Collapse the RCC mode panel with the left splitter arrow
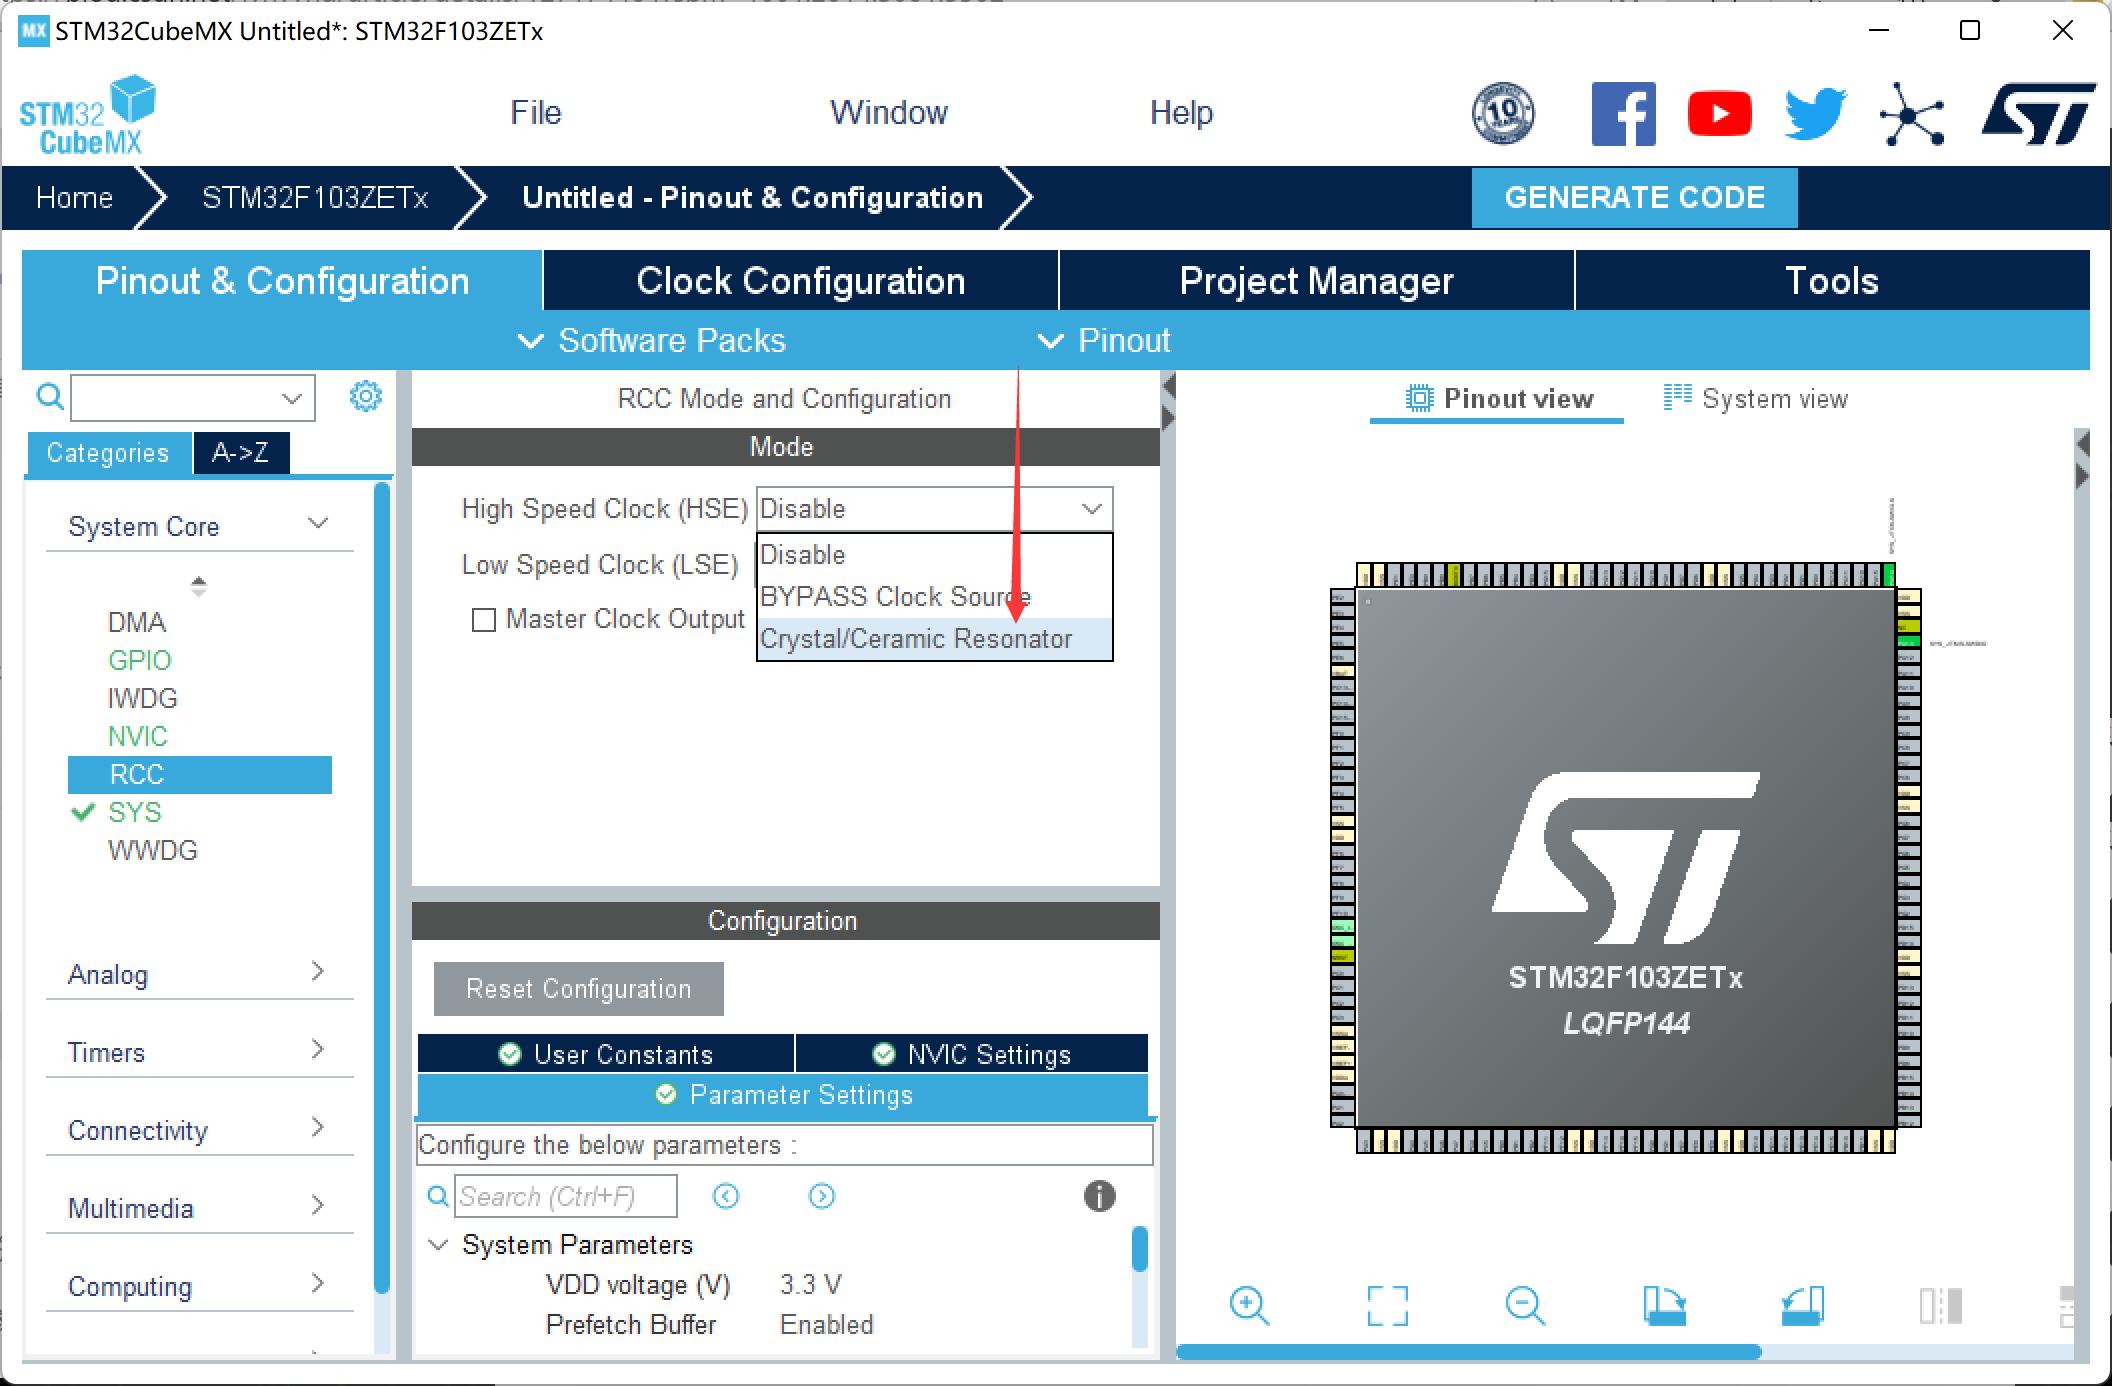This screenshot has width=2112, height=1386. 1168,386
